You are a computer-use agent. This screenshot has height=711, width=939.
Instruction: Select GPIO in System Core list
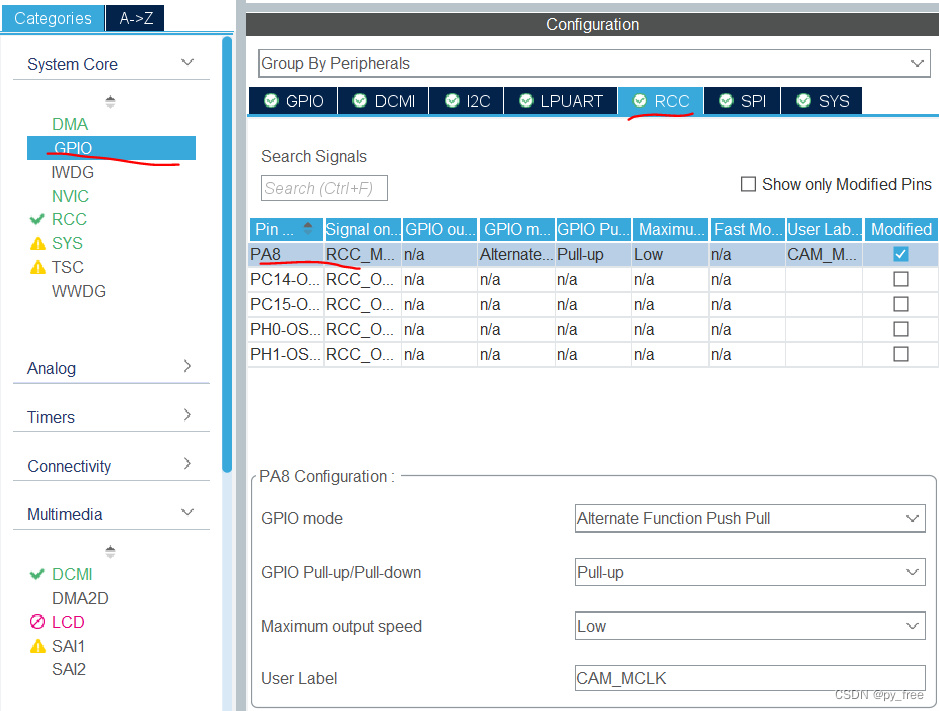click(111, 148)
